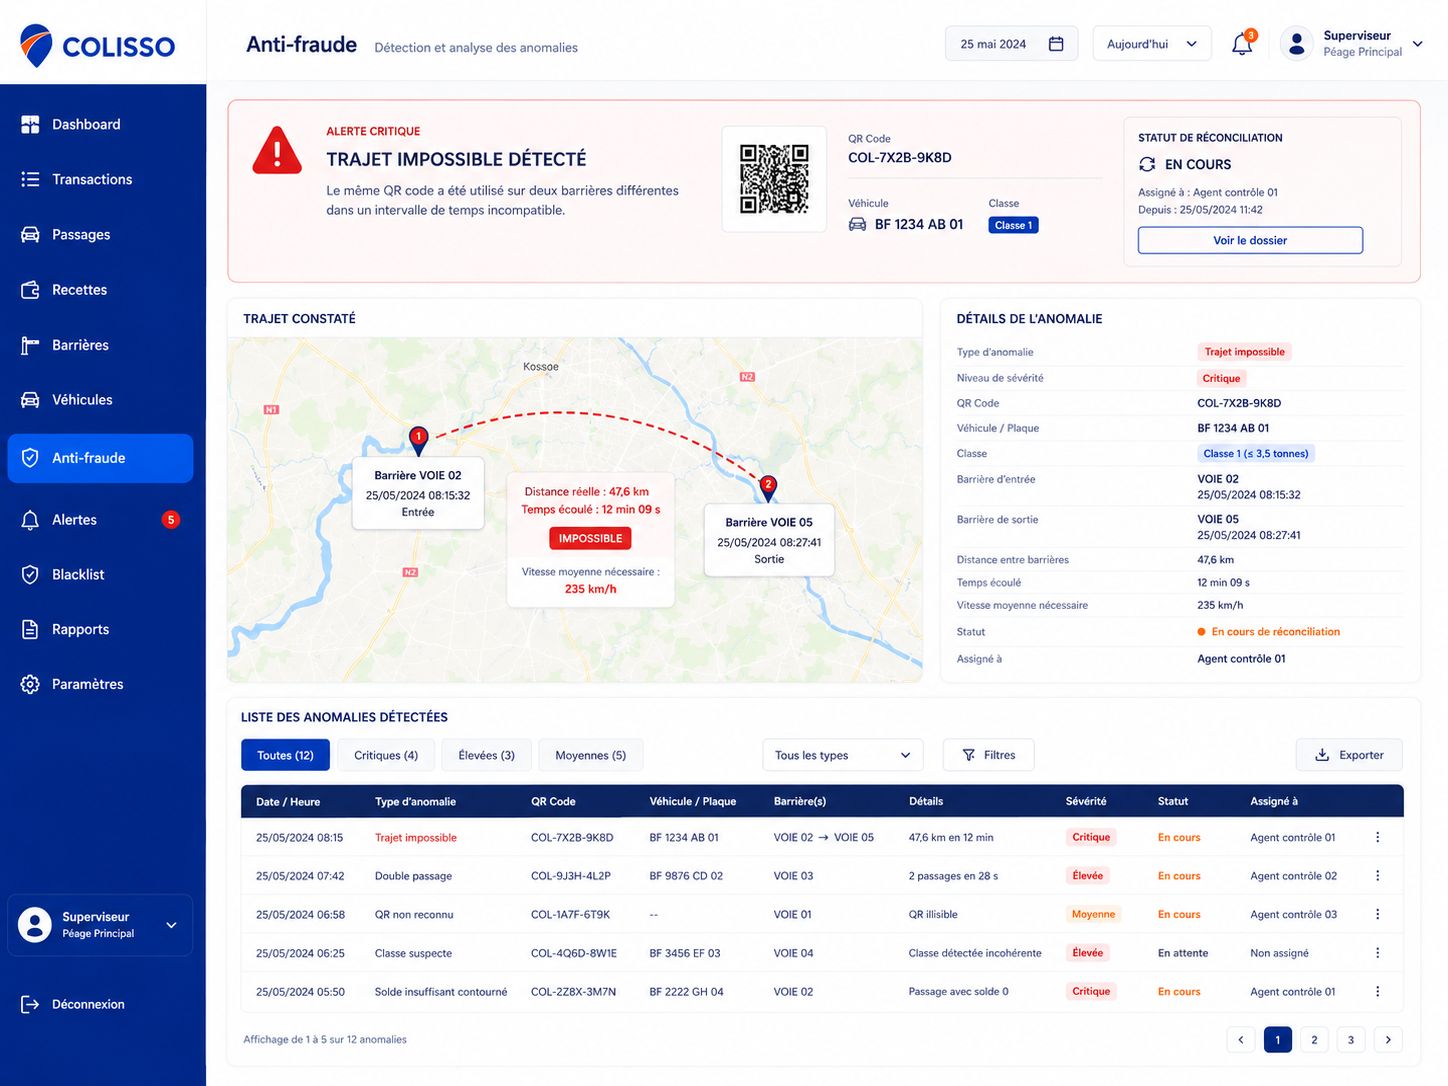Click the Anti-fraude shield icon
The image size is (1448, 1086).
(30, 458)
